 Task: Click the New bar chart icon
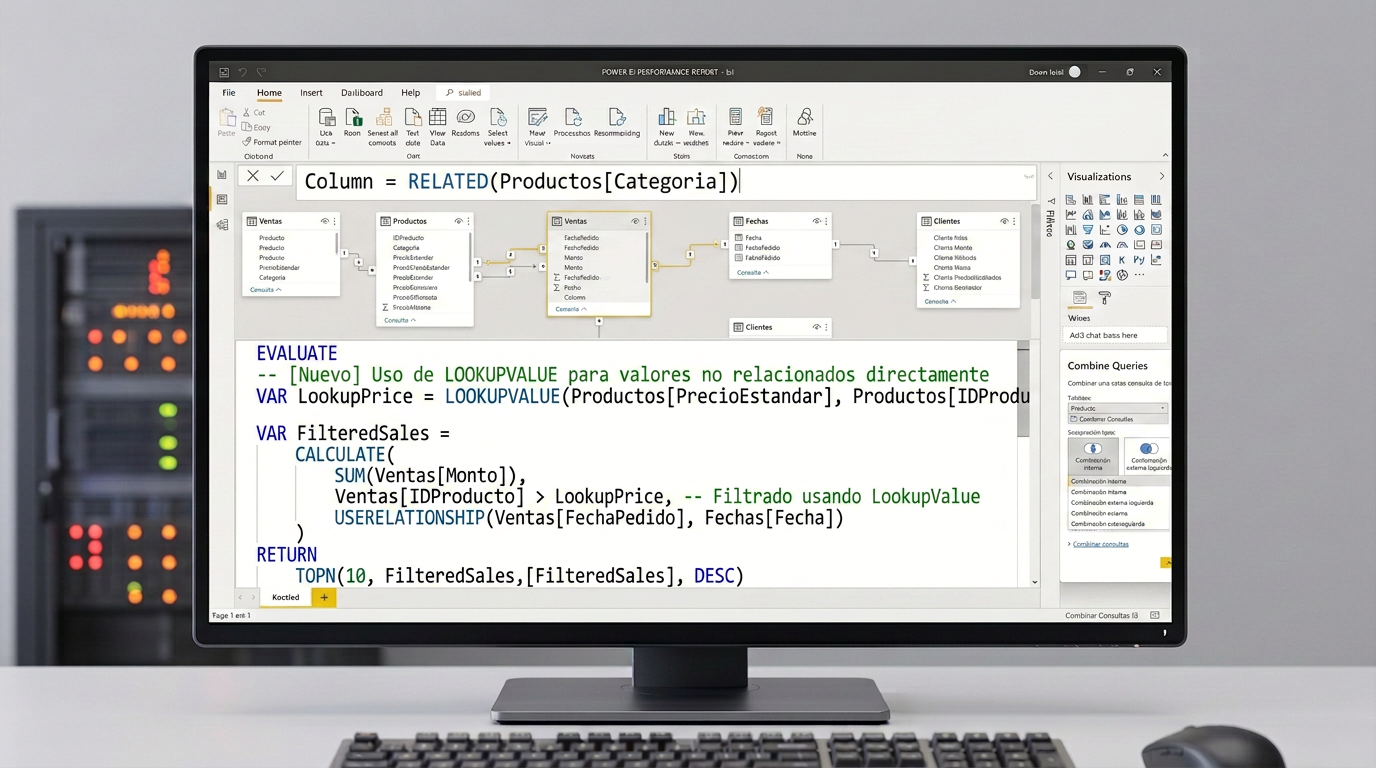tap(666, 118)
